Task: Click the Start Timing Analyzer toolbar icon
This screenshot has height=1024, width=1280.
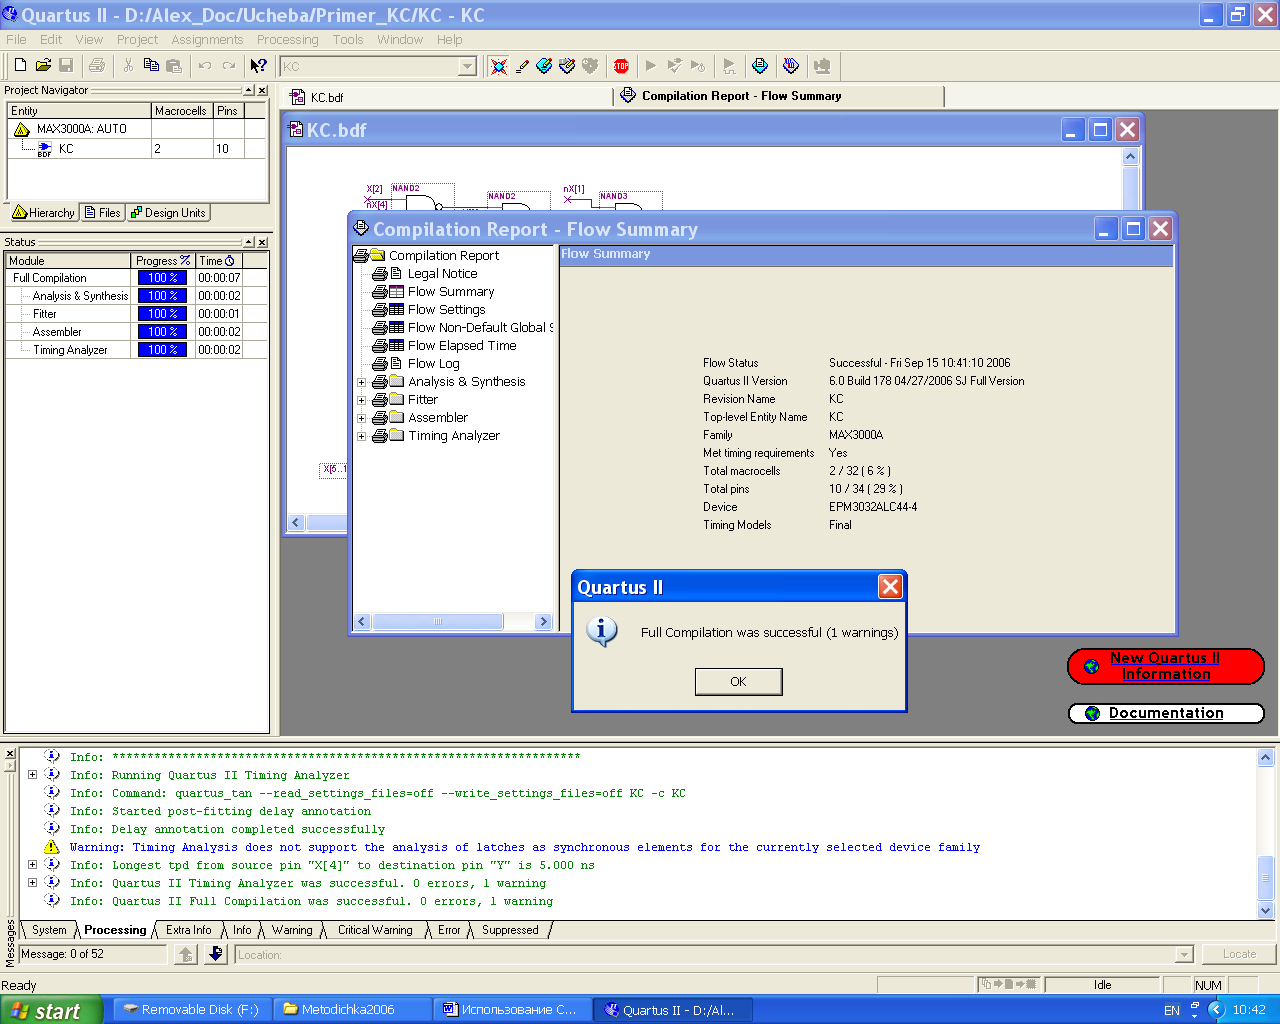Action: point(698,66)
